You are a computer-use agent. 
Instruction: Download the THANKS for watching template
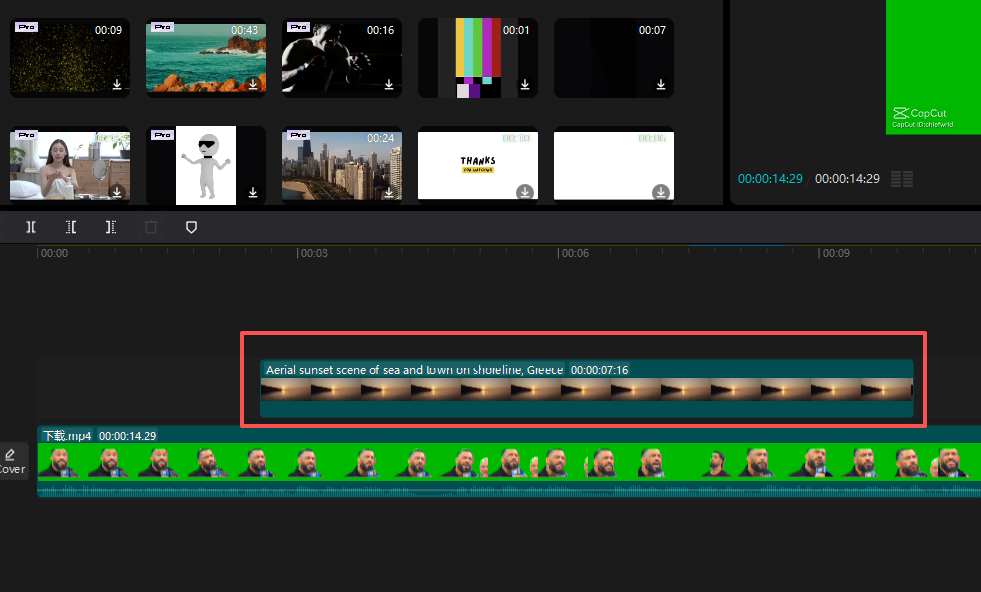[x=524, y=190]
